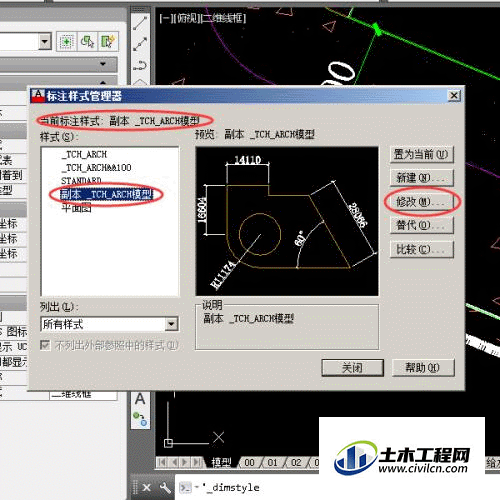
Task: Select the Multiline Text 'A' tool
Action: (140, 399)
